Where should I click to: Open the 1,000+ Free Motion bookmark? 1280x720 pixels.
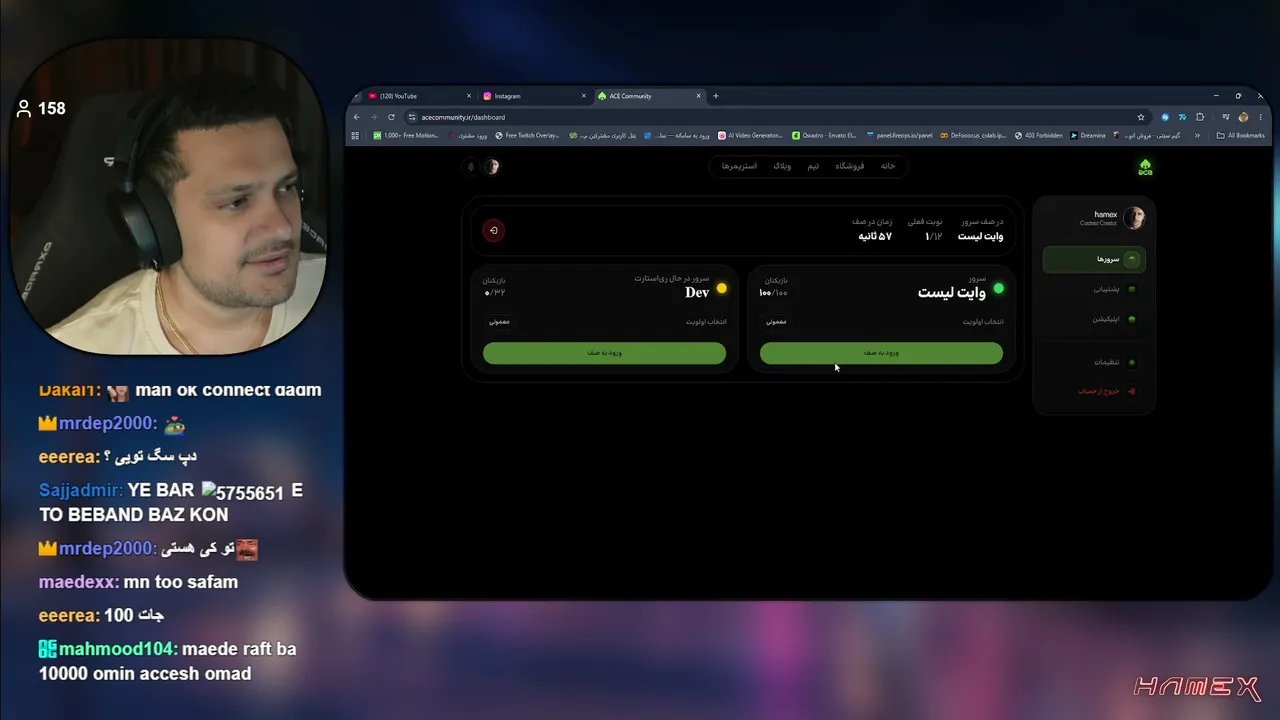[406, 135]
